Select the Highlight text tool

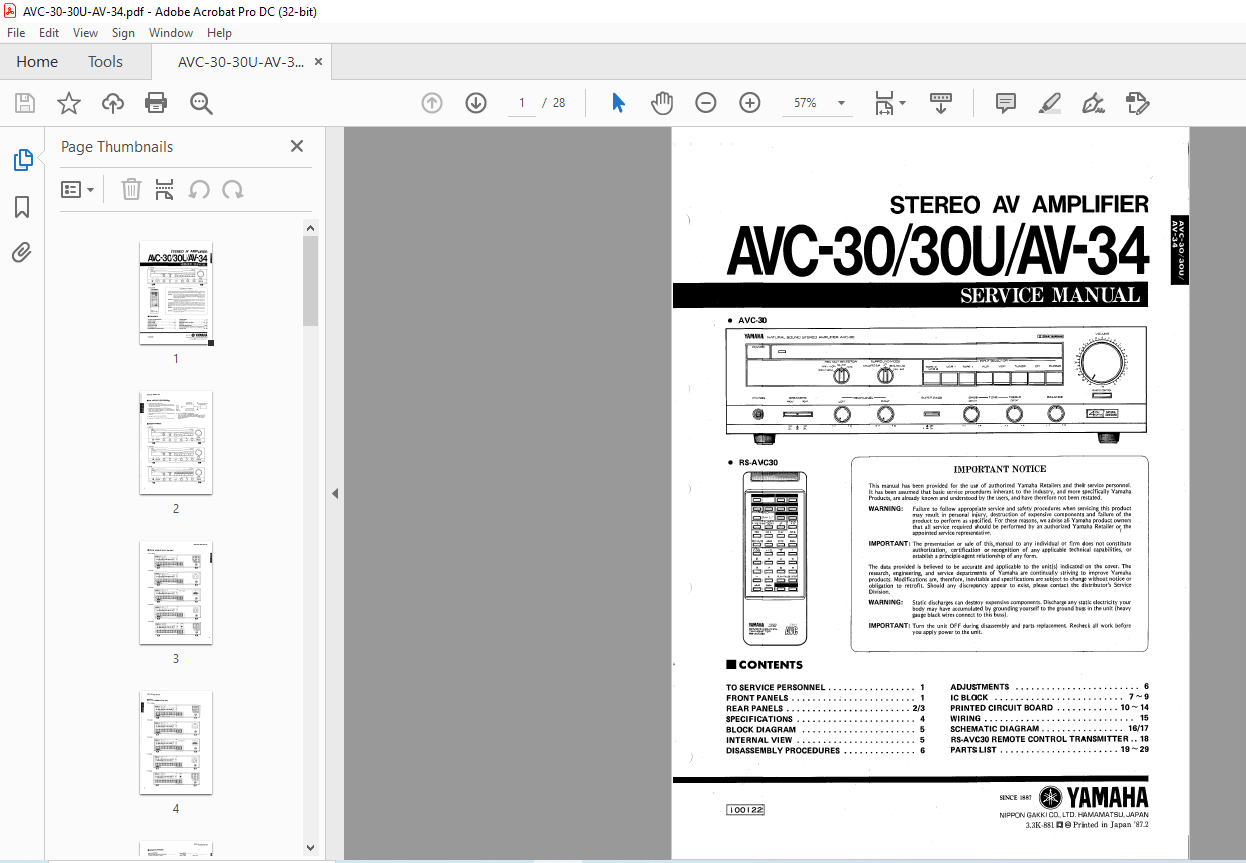coord(1049,103)
